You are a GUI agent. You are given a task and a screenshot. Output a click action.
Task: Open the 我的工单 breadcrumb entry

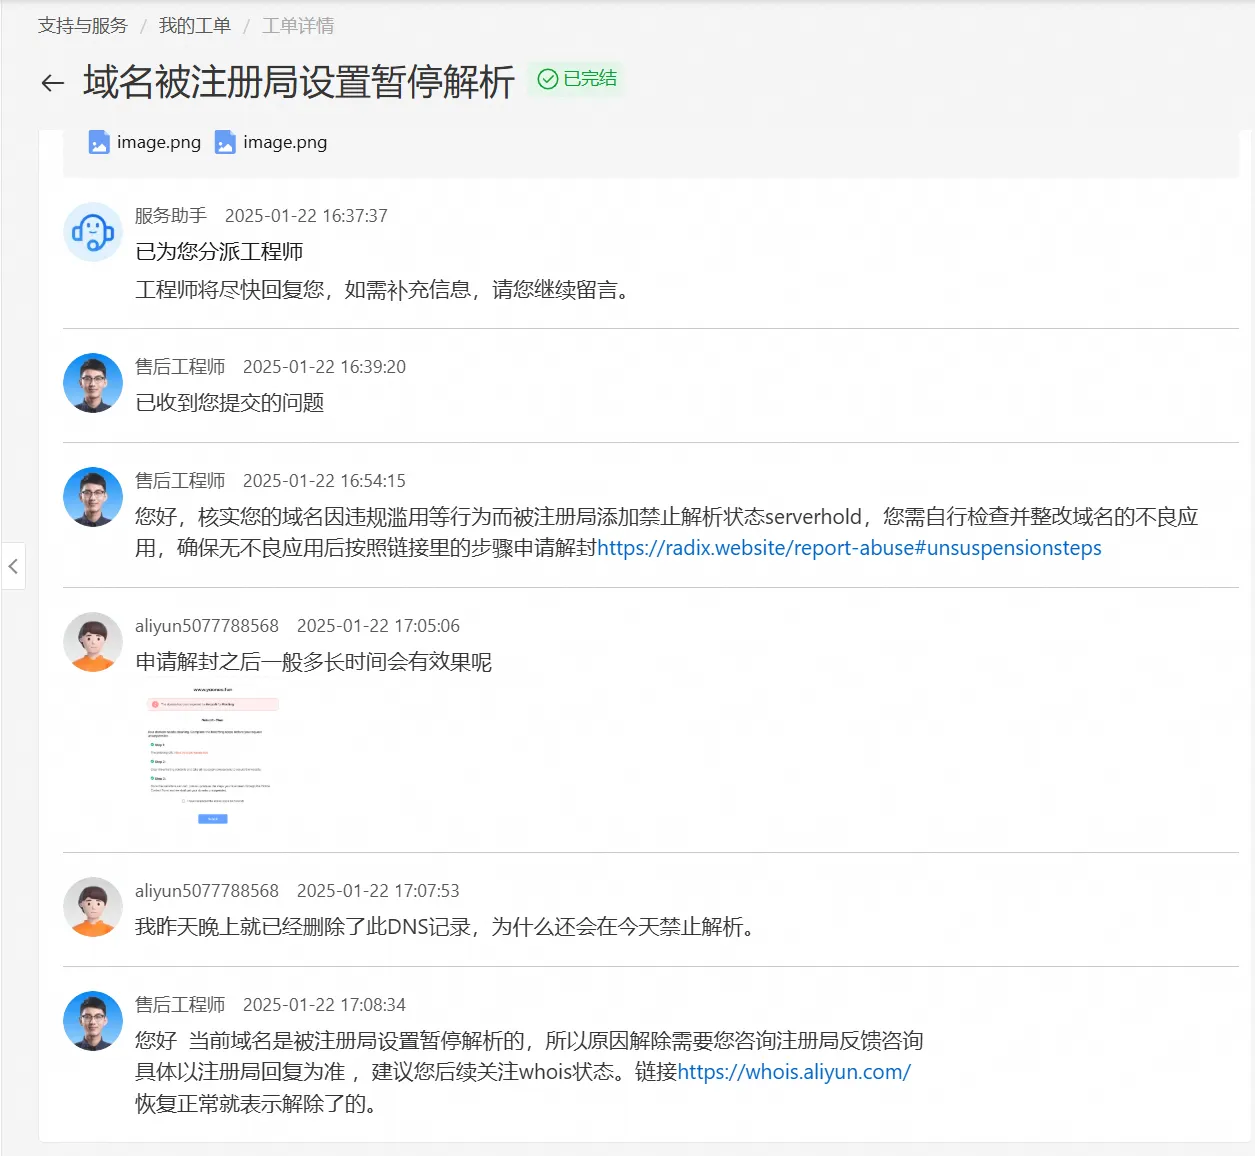(x=193, y=25)
